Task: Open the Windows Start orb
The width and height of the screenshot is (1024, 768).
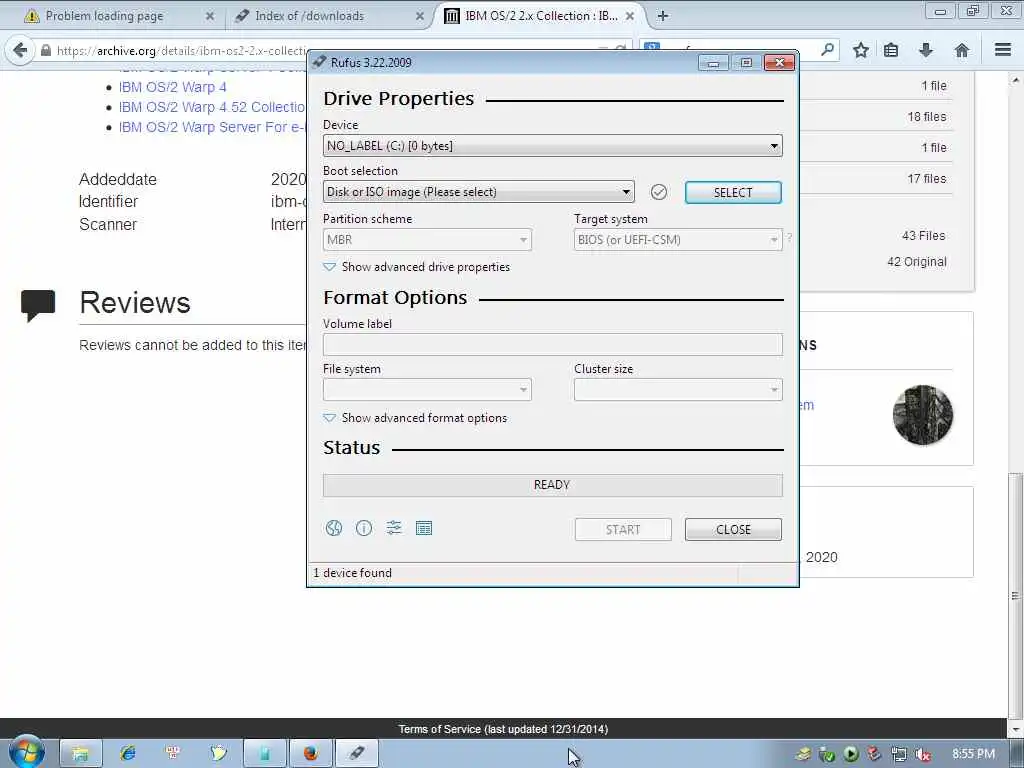Action: coord(26,752)
